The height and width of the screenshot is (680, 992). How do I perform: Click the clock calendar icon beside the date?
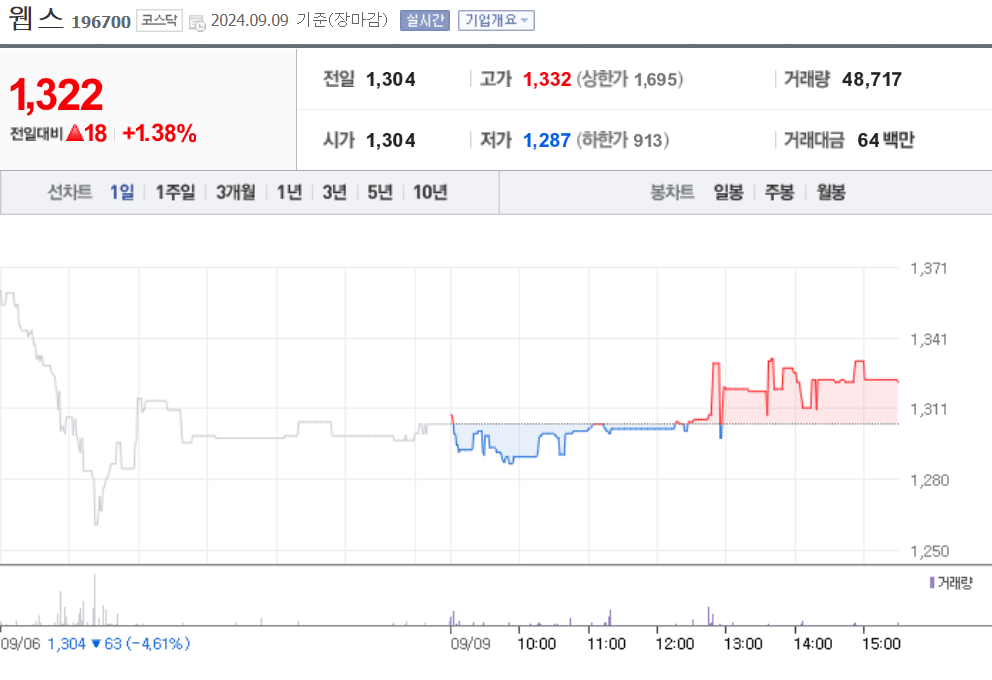(197, 23)
